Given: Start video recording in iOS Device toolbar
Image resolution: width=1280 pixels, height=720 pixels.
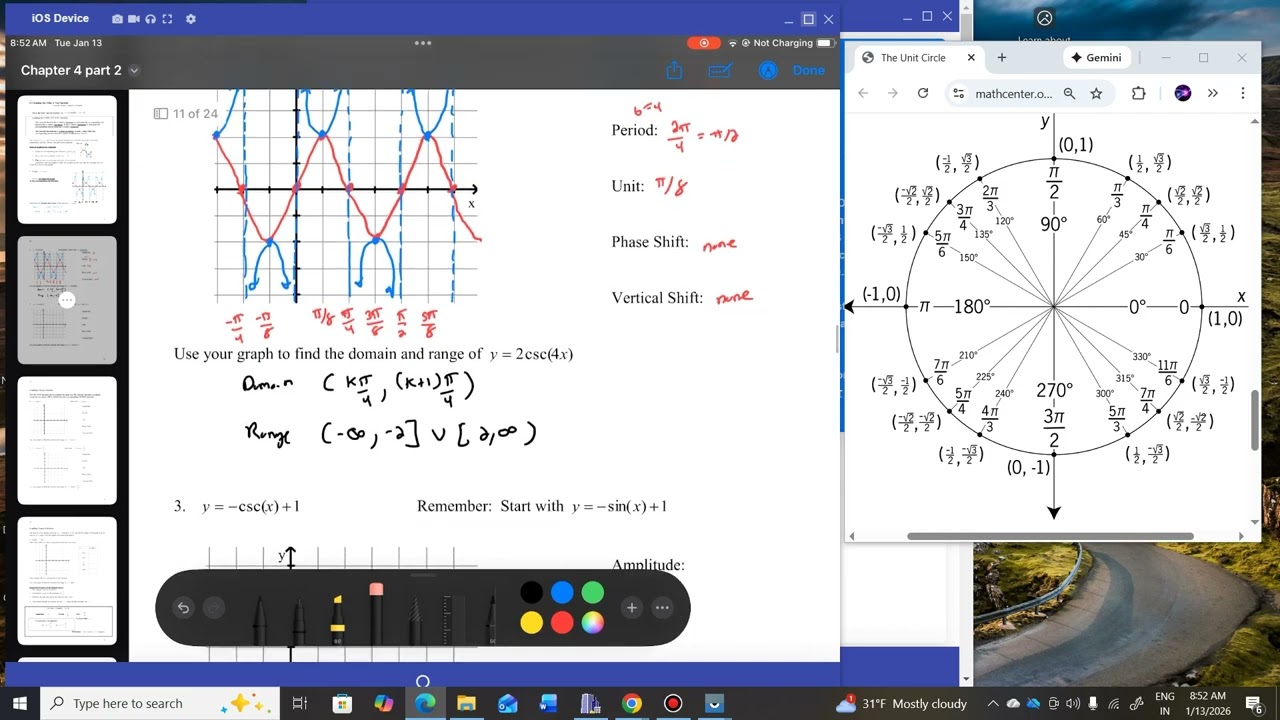Looking at the screenshot, I should pos(134,19).
